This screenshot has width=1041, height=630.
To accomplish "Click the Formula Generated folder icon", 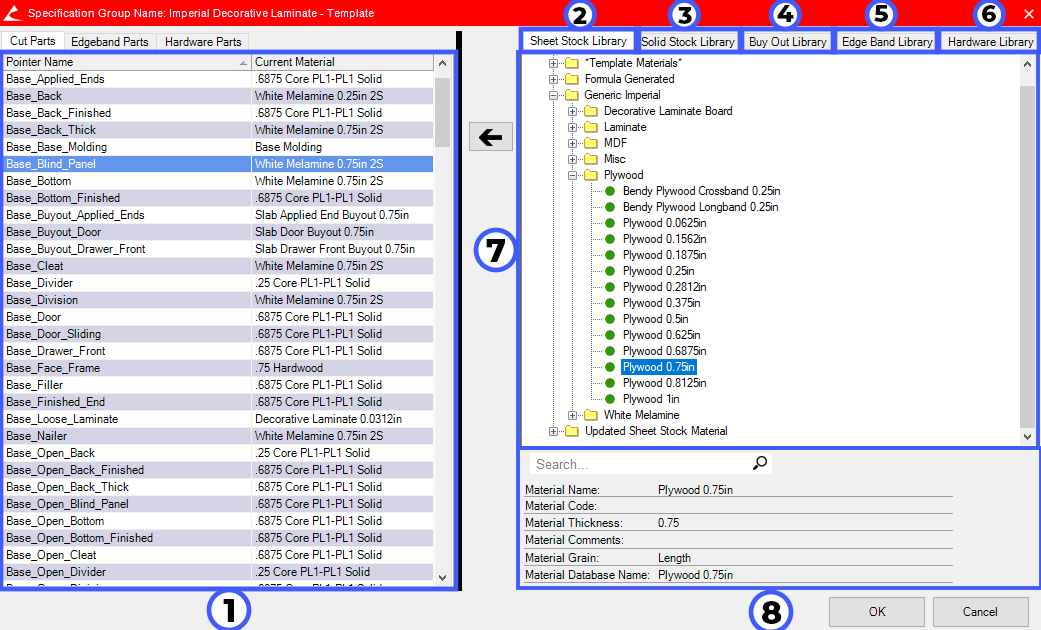I will [572, 79].
